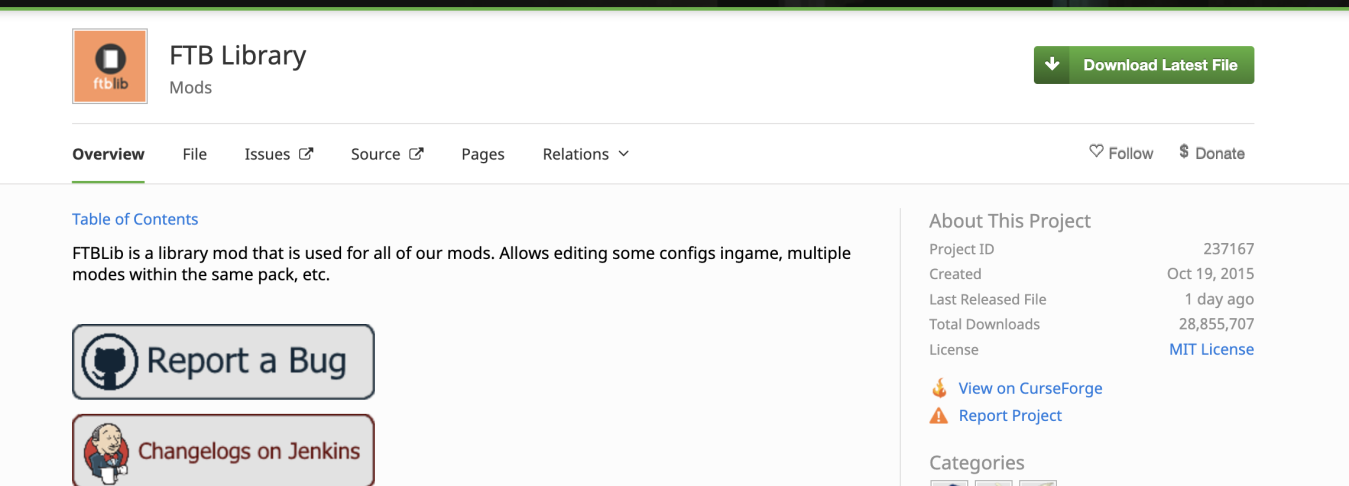Switch to the Overview tab
The width and height of the screenshot is (1349, 486).
coord(108,154)
